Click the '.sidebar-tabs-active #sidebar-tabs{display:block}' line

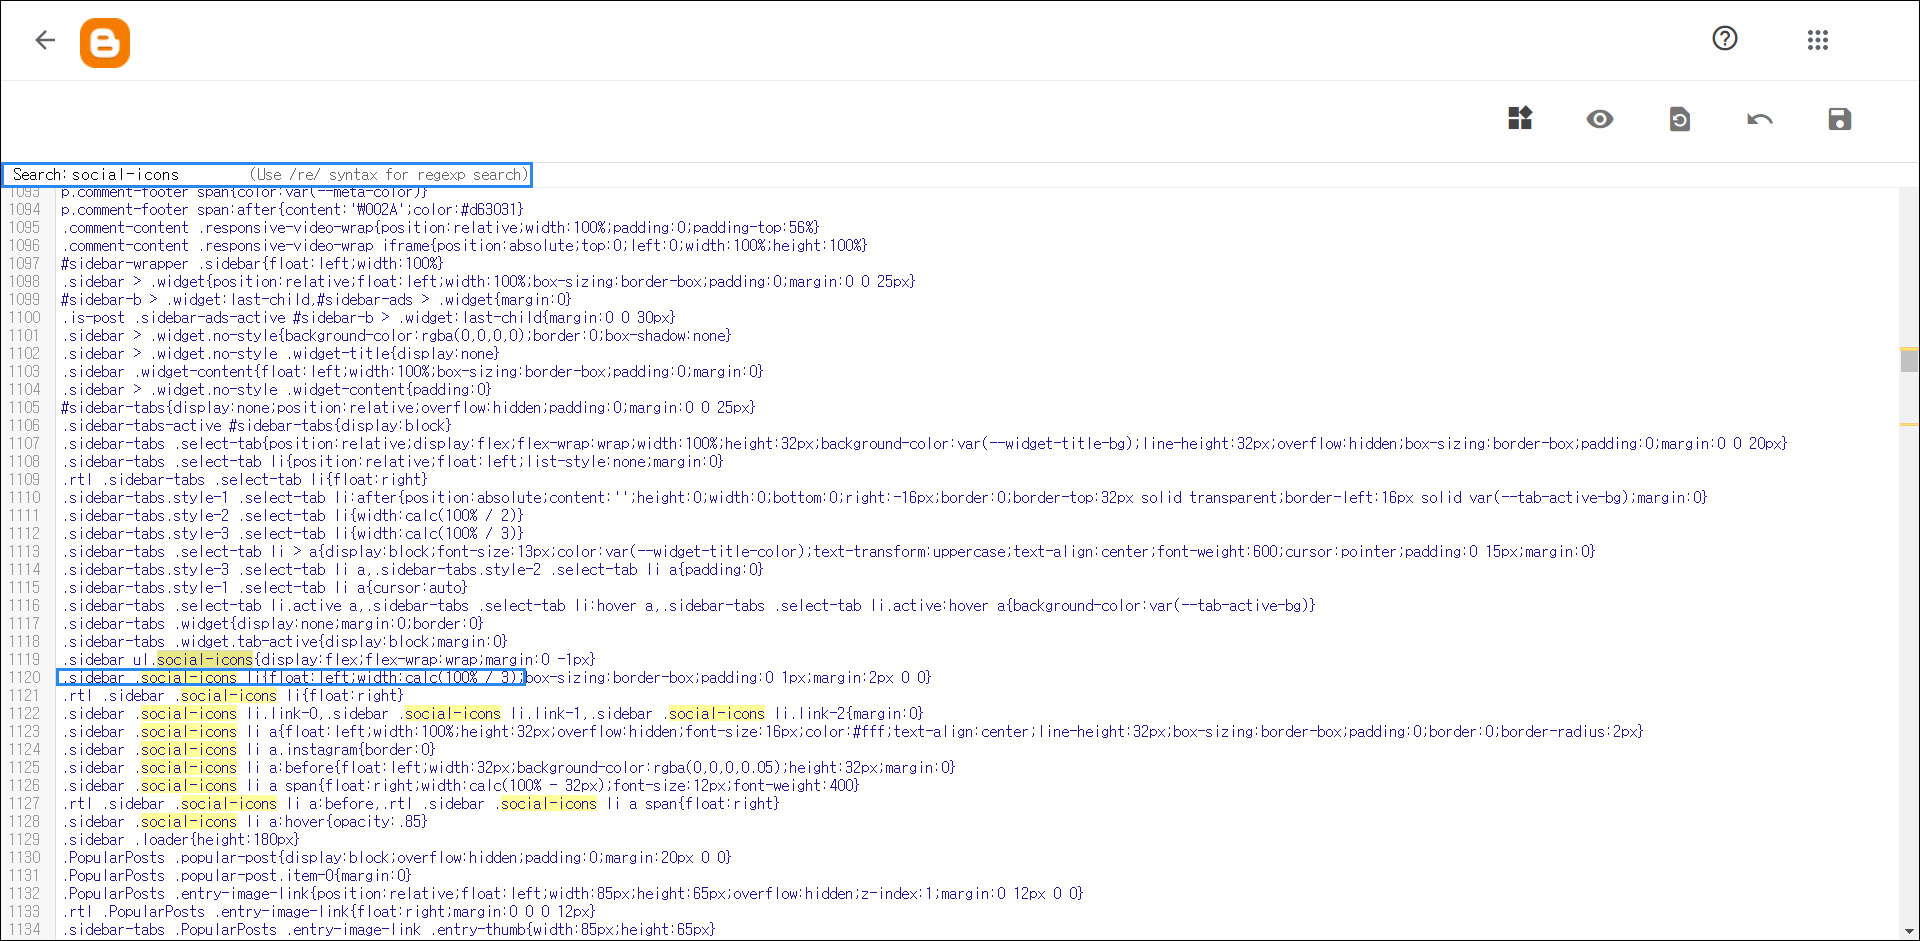(x=256, y=425)
